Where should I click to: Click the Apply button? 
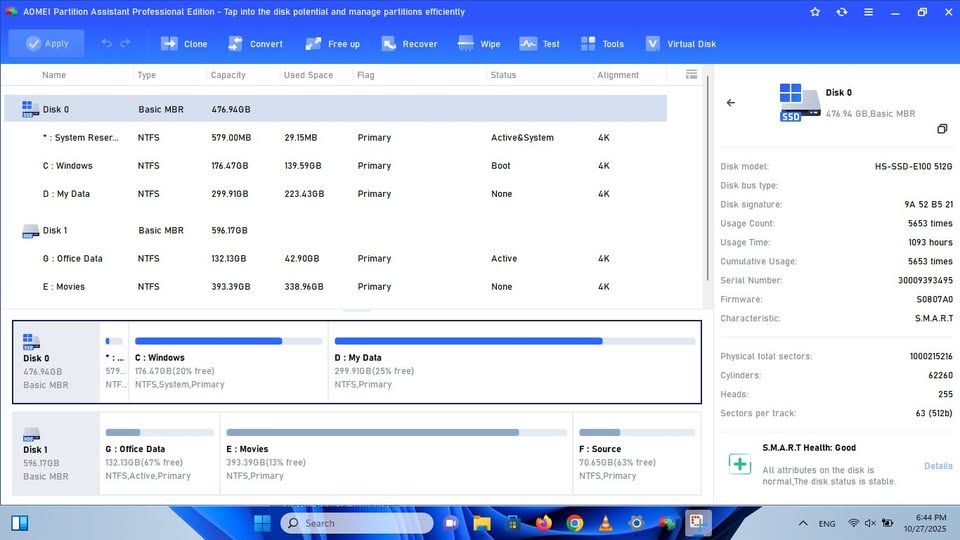(x=47, y=43)
